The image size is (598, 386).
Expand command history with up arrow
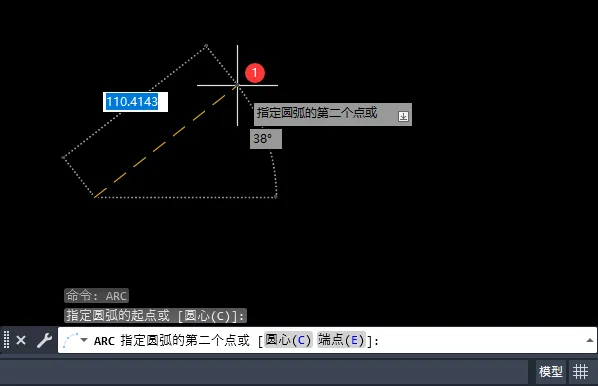[x=590, y=340]
